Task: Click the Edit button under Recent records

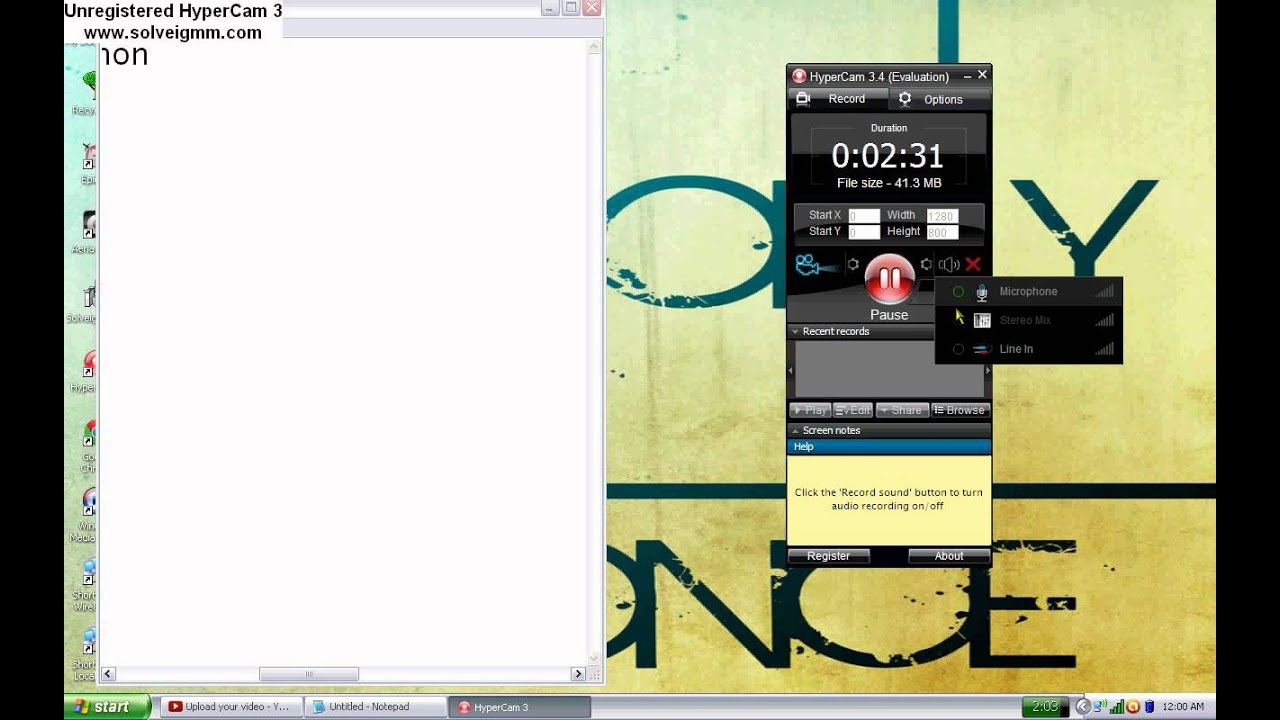Action: pyautogui.click(x=853, y=410)
